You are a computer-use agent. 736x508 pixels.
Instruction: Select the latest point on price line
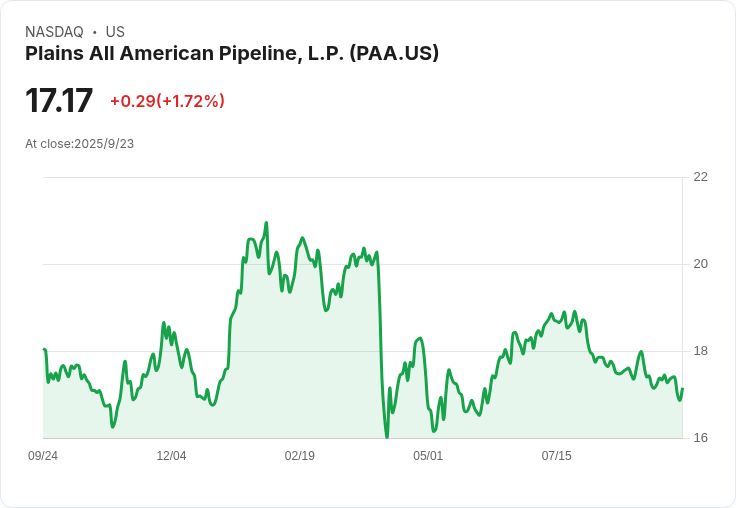(682, 390)
